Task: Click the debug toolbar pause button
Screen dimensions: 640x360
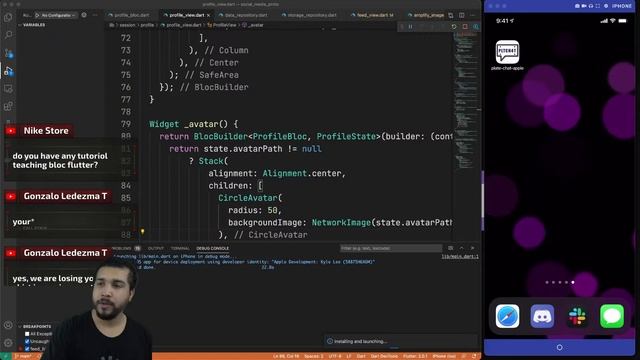Action: tap(411, 27)
